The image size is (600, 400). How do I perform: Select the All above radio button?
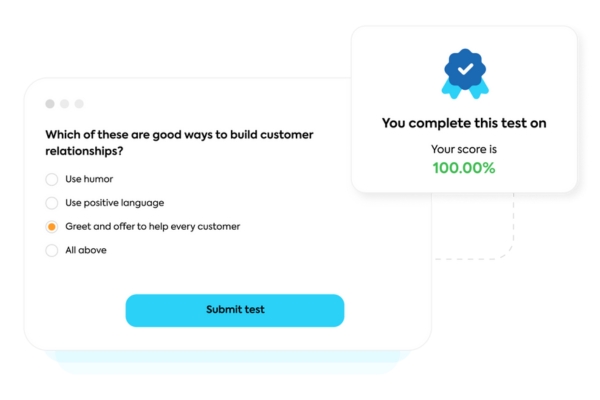52,250
